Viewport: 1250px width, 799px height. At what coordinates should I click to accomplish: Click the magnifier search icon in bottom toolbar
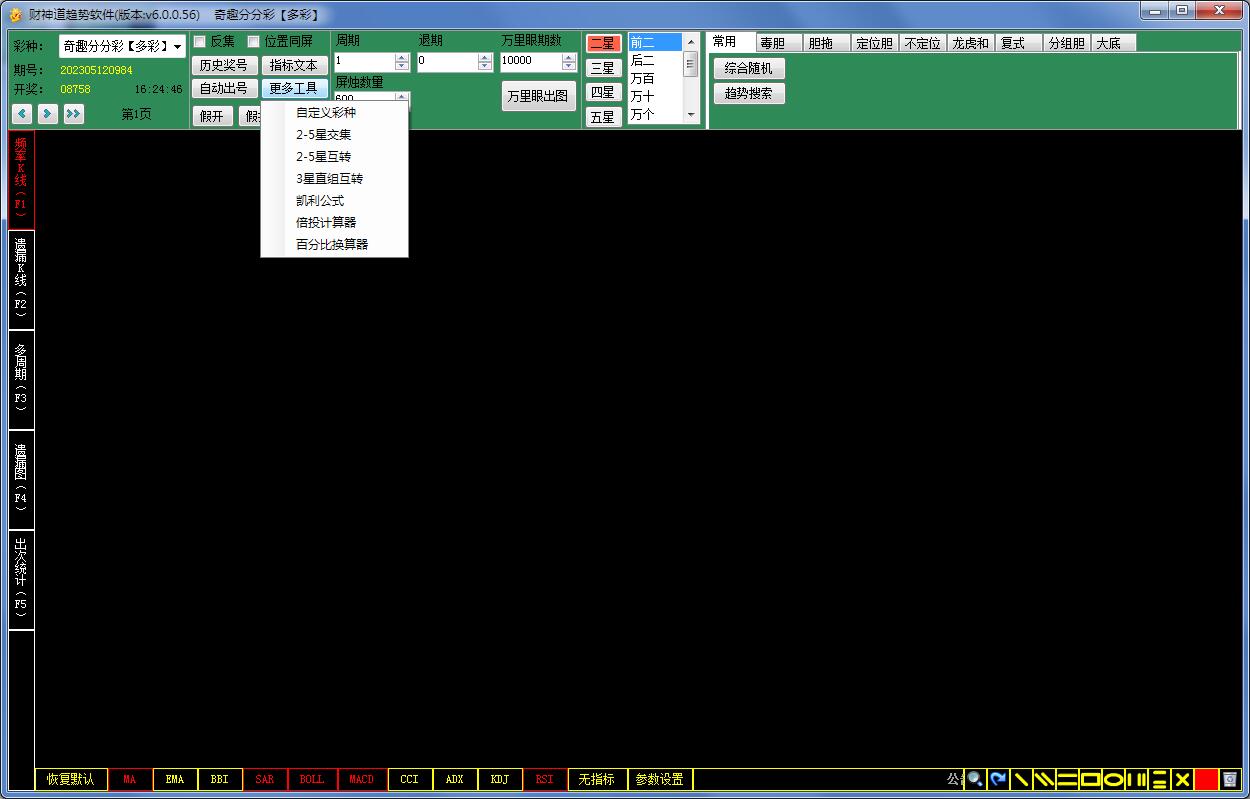(x=975, y=779)
